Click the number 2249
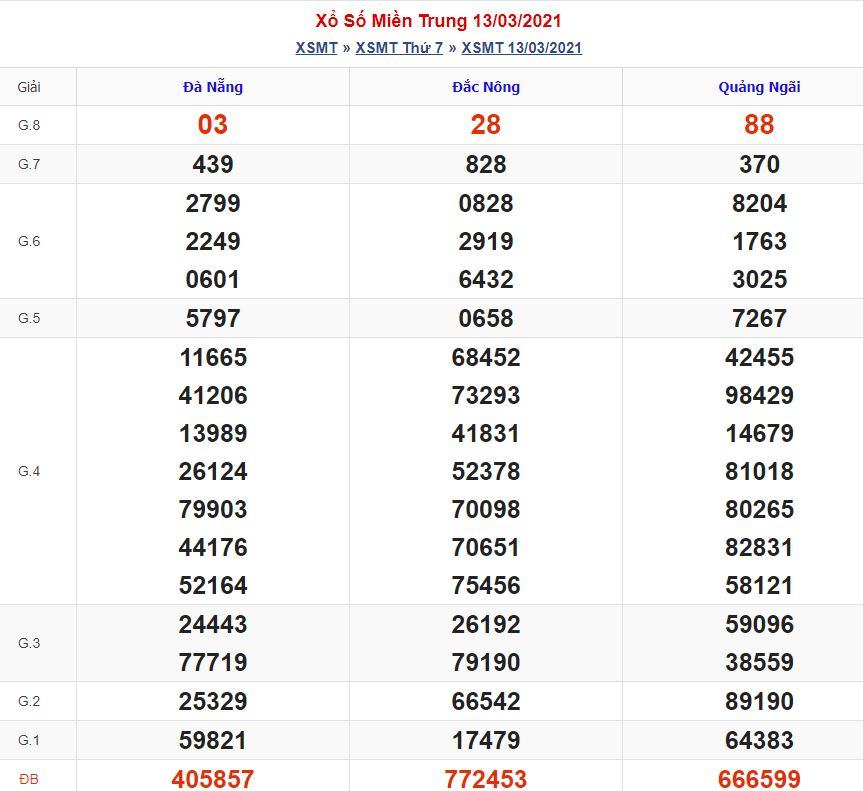863x791 pixels. tap(213, 241)
